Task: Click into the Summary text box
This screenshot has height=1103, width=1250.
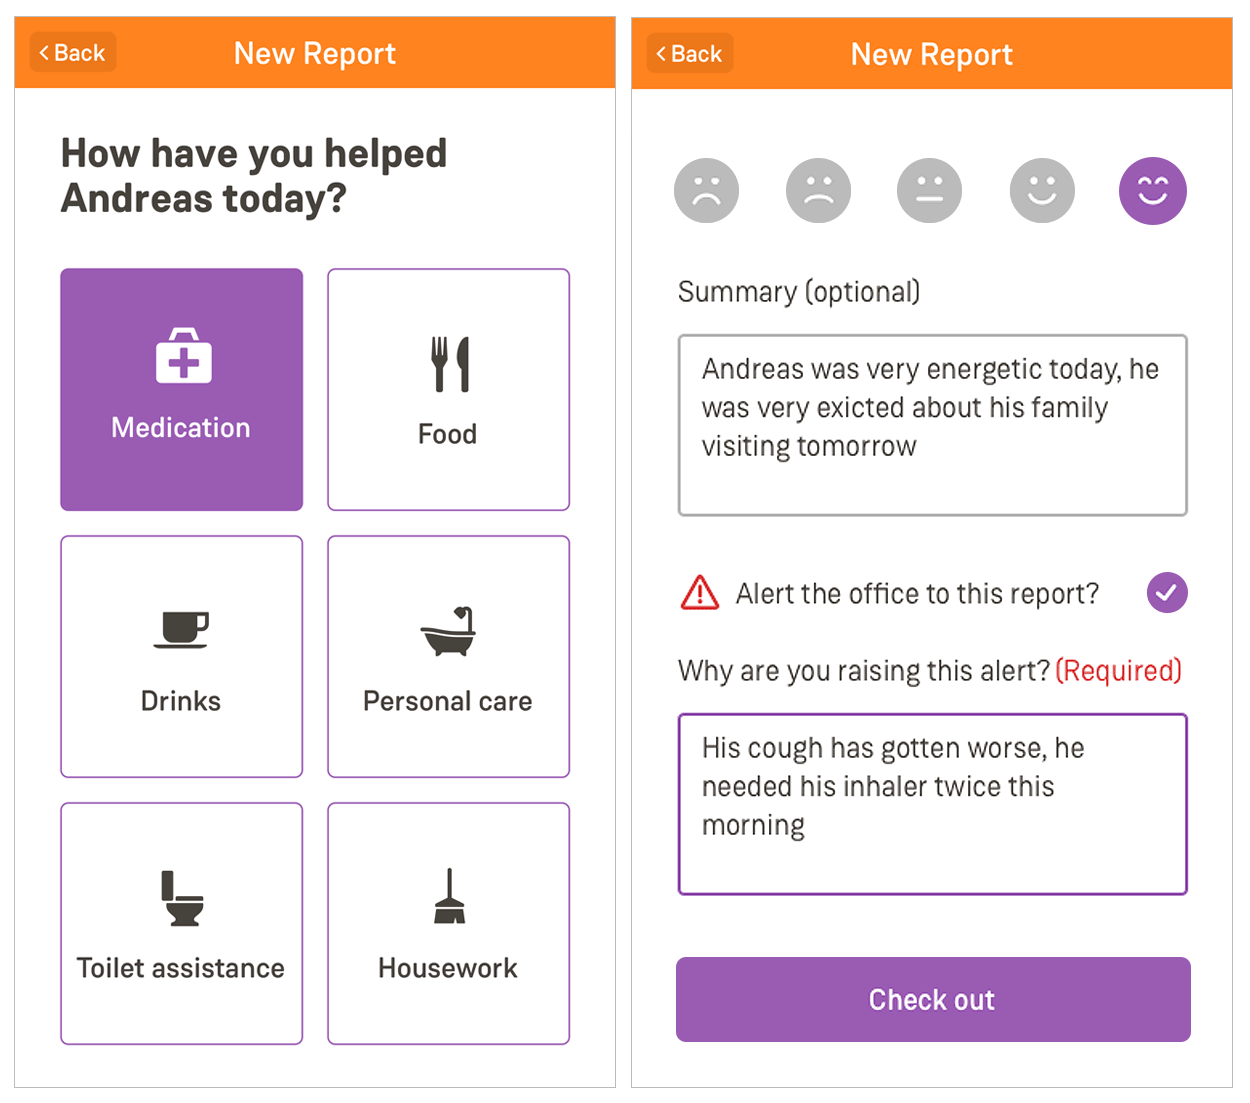Action: click(x=933, y=425)
